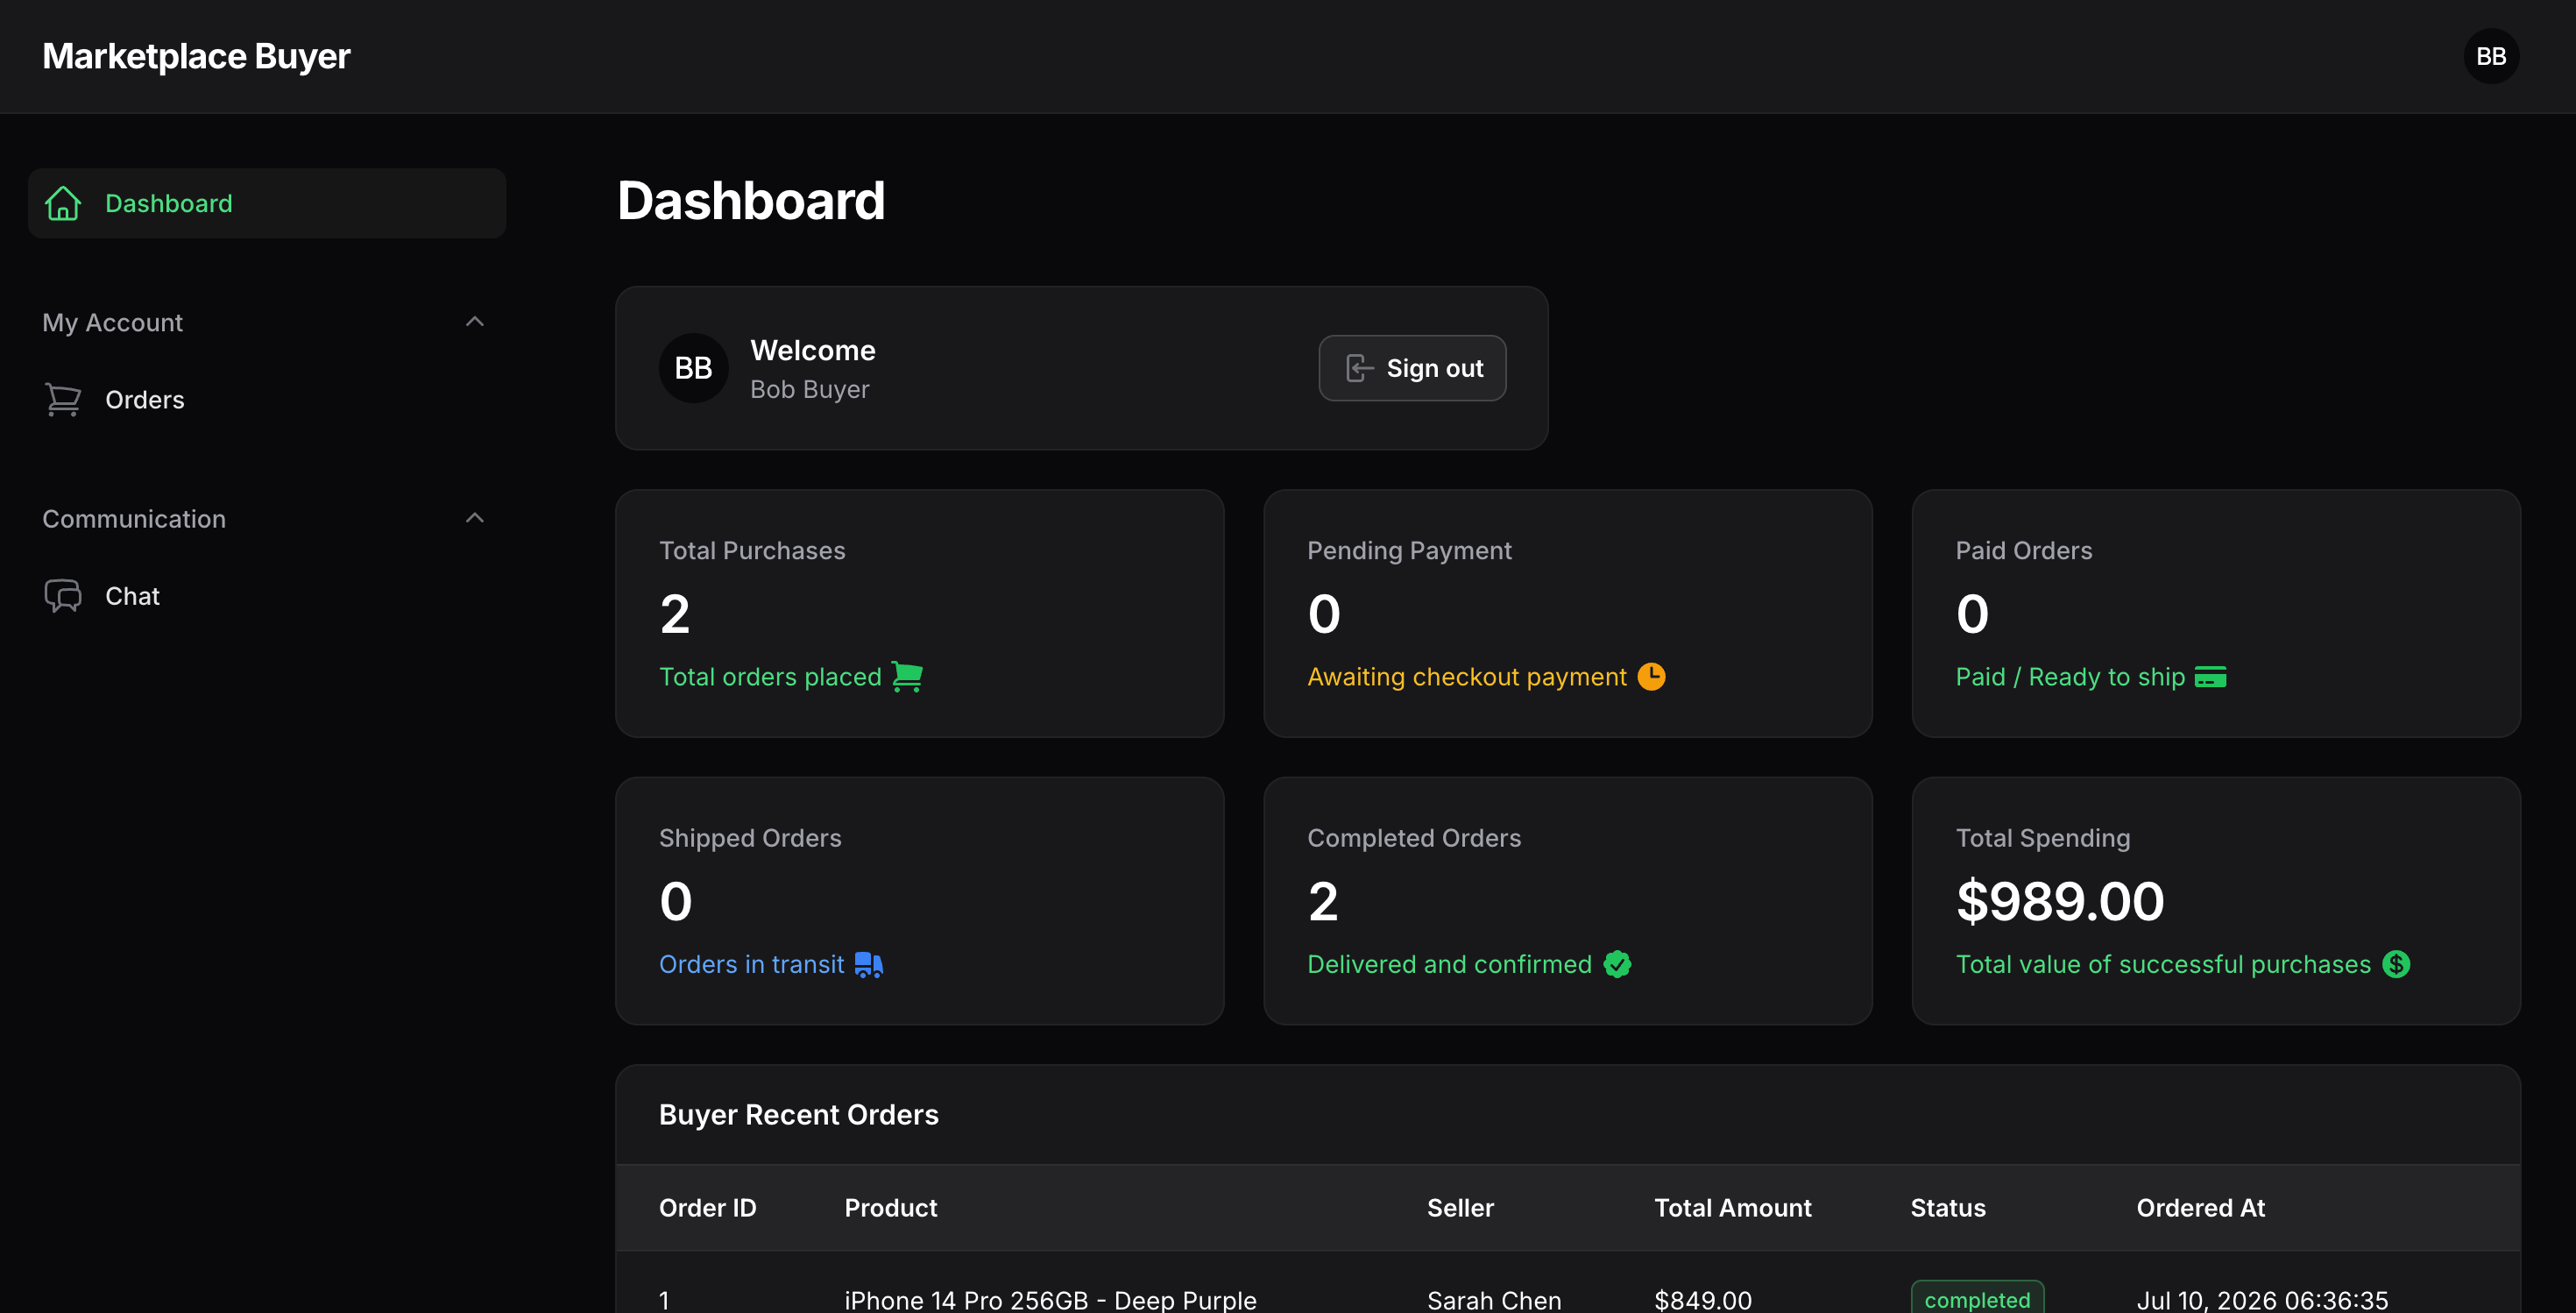Click the green cart icon under Total Purchases
Viewport: 2576px width, 1313px height.
(907, 677)
